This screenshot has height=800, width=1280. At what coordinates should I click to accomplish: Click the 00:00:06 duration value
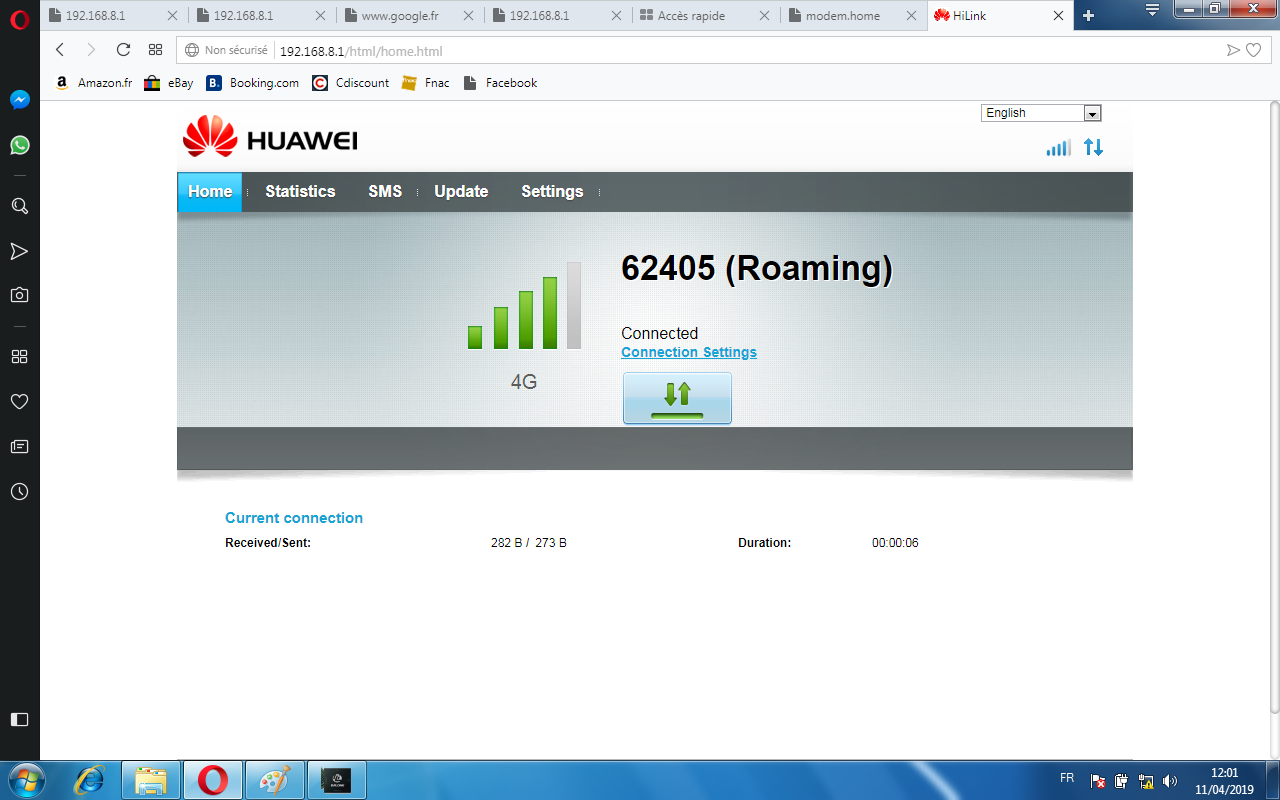895,543
